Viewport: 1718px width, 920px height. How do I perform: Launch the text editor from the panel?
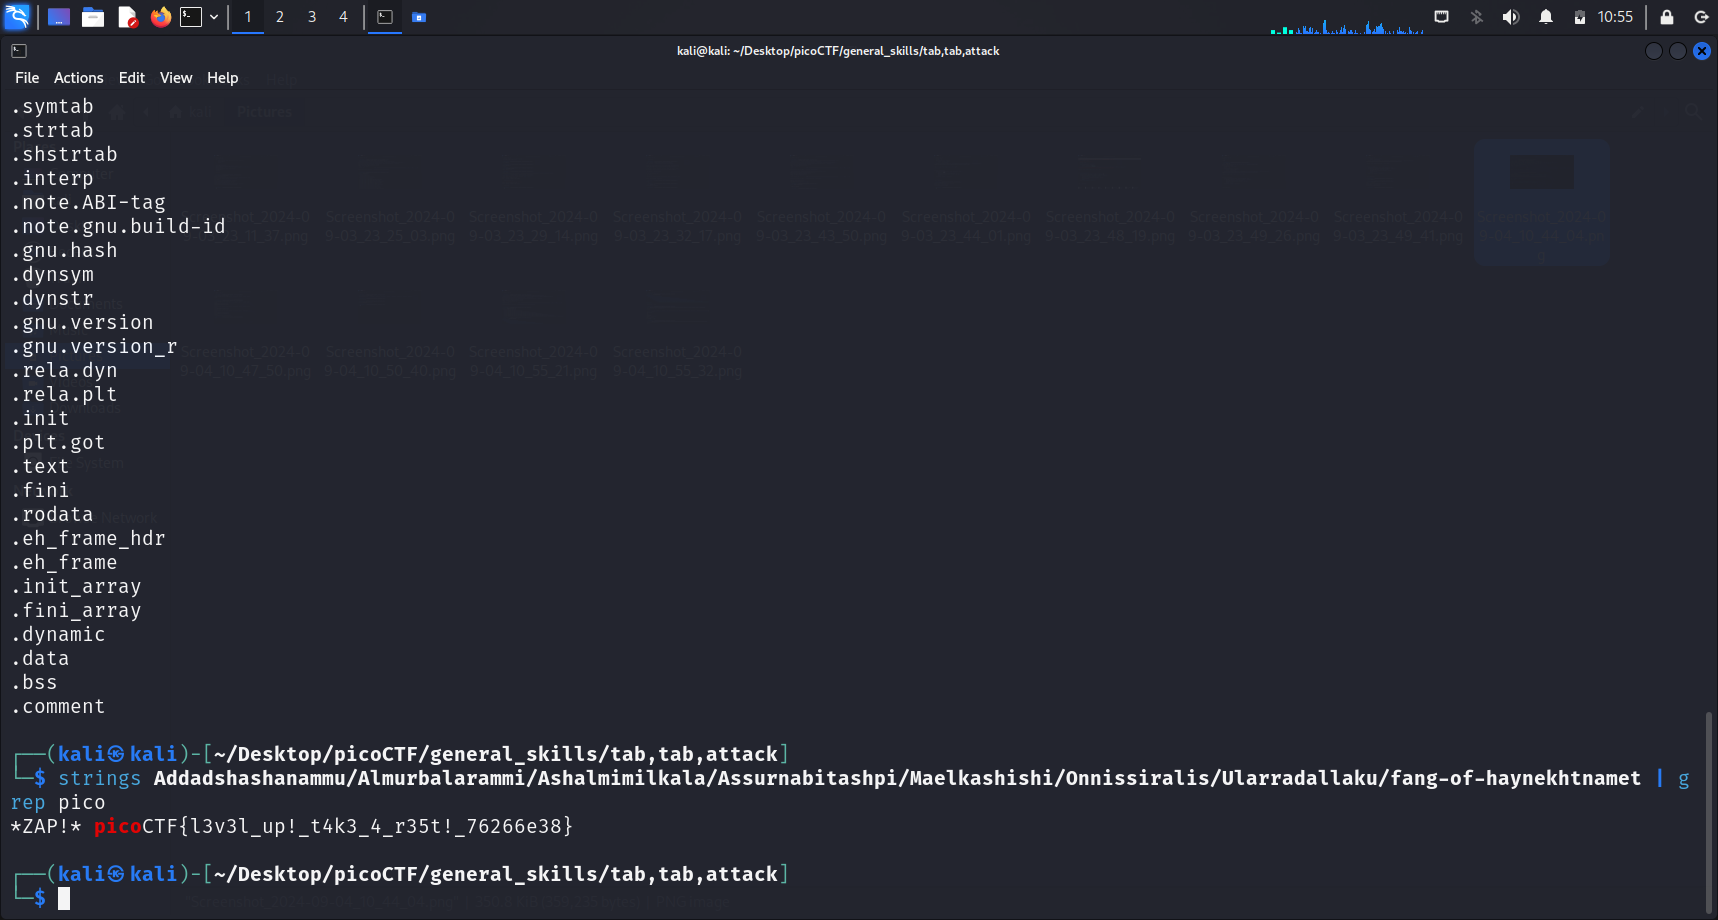[x=127, y=17]
